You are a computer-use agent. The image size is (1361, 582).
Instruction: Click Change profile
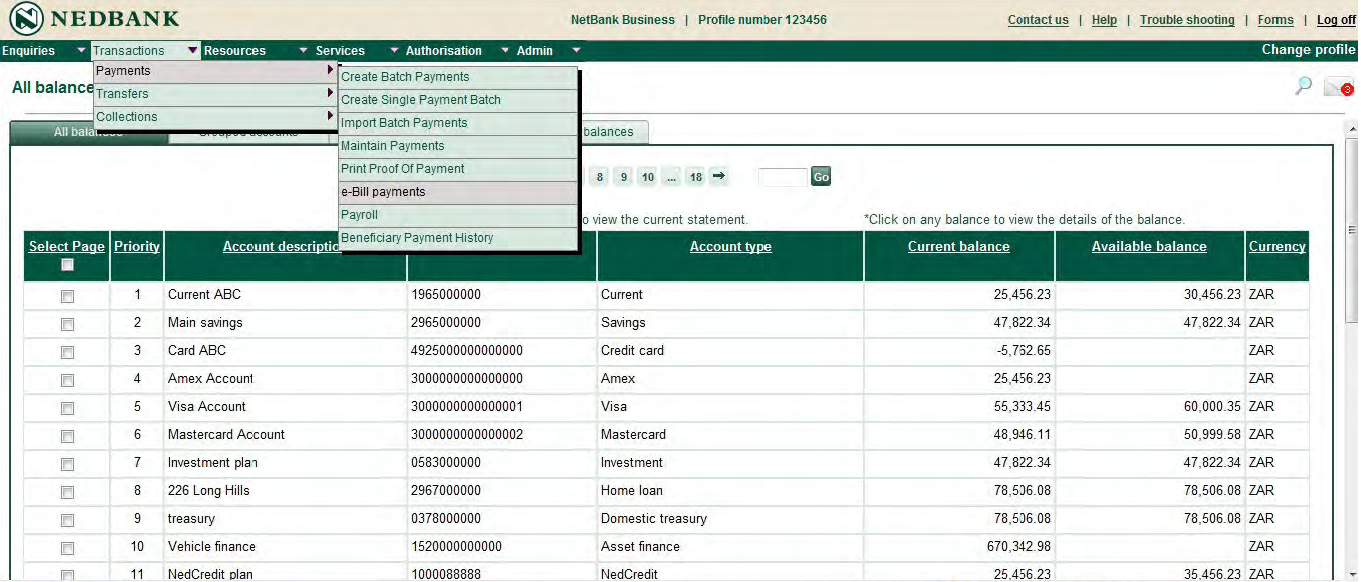coord(1308,49)
